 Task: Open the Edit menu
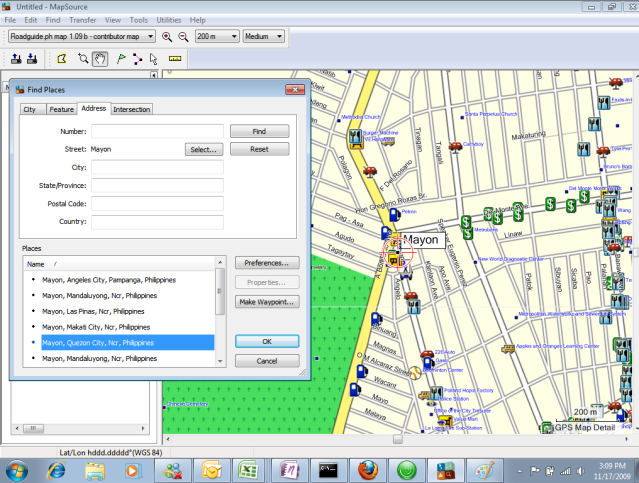coord(31,20)
